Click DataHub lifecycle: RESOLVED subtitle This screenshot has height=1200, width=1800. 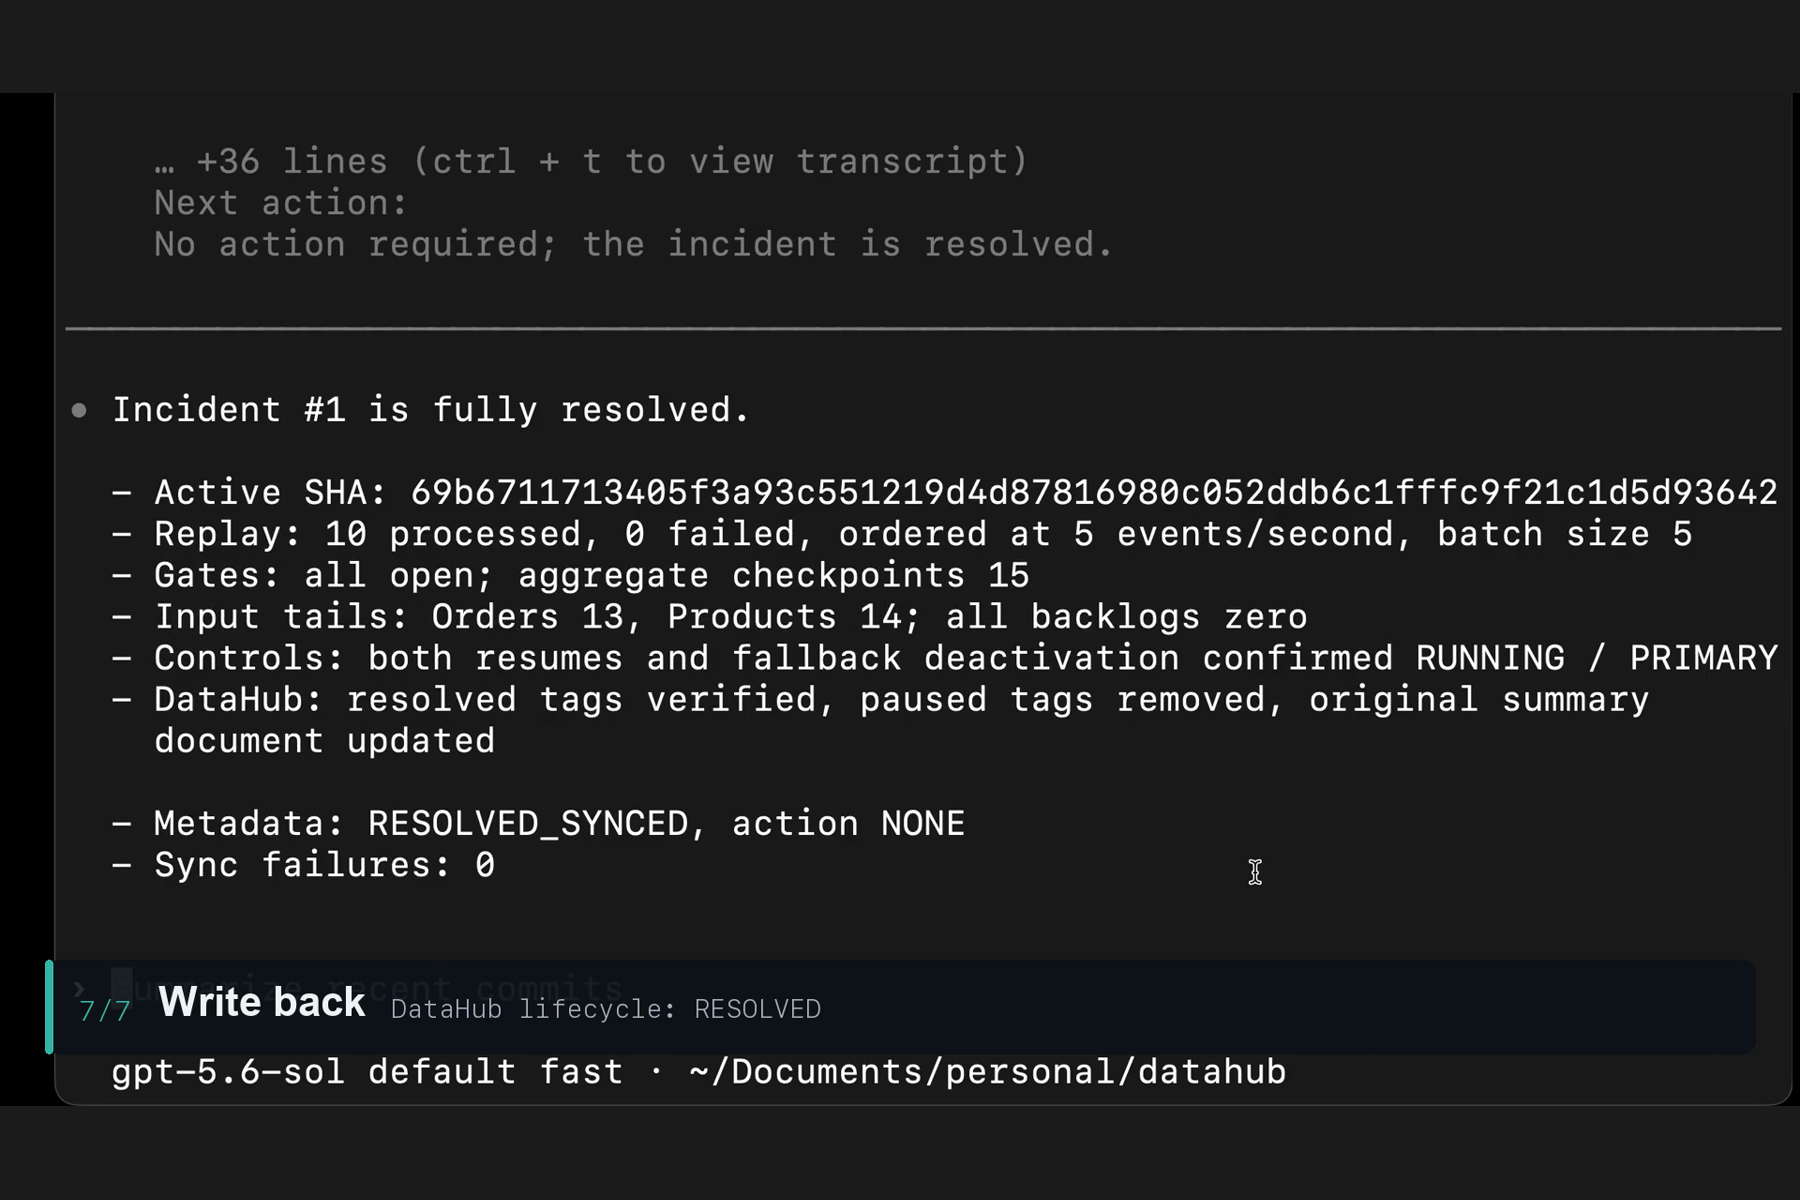tap(606, 1009)
